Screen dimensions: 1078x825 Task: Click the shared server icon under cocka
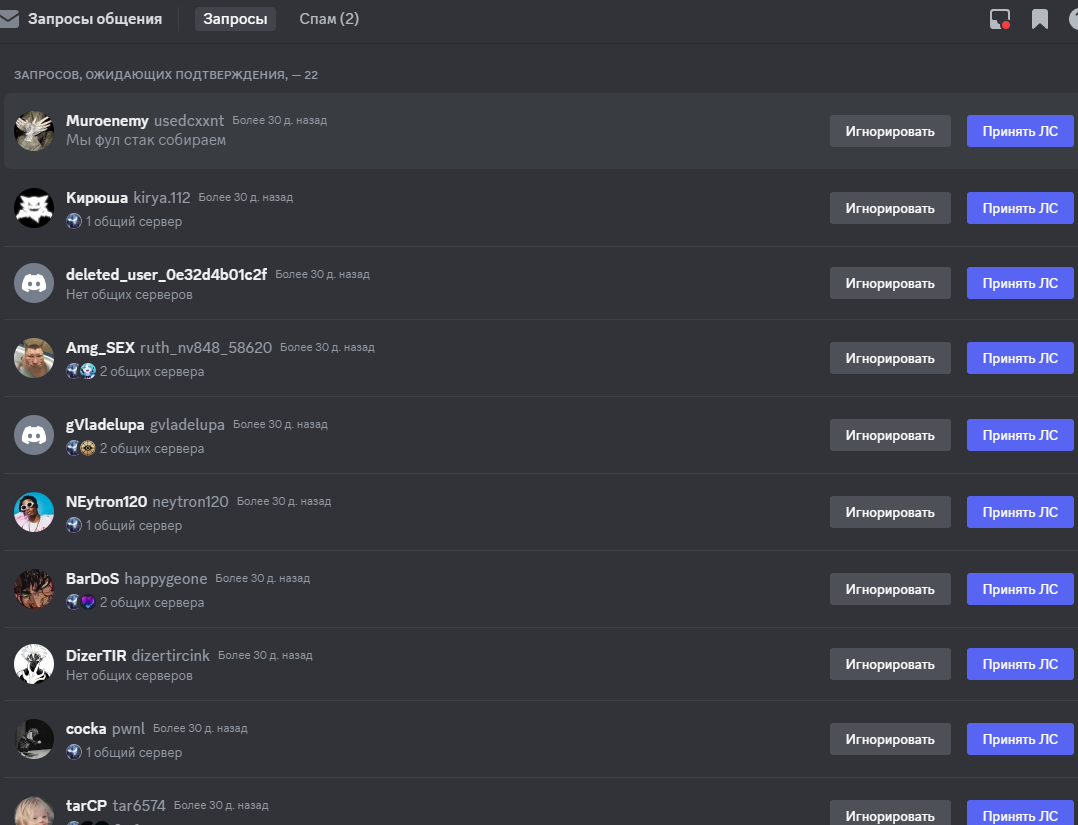pyautogui.click(x=74, y=752)
